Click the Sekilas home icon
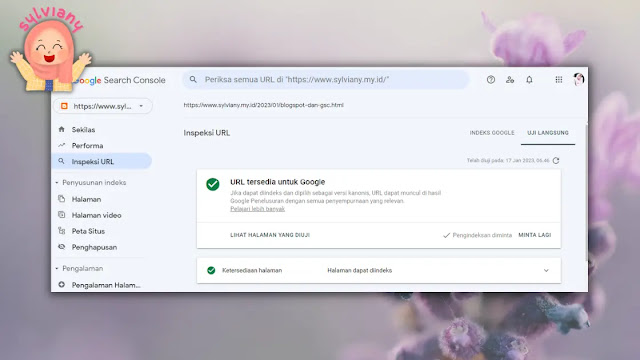Screen dimensions: 640x360 [61, 129]
